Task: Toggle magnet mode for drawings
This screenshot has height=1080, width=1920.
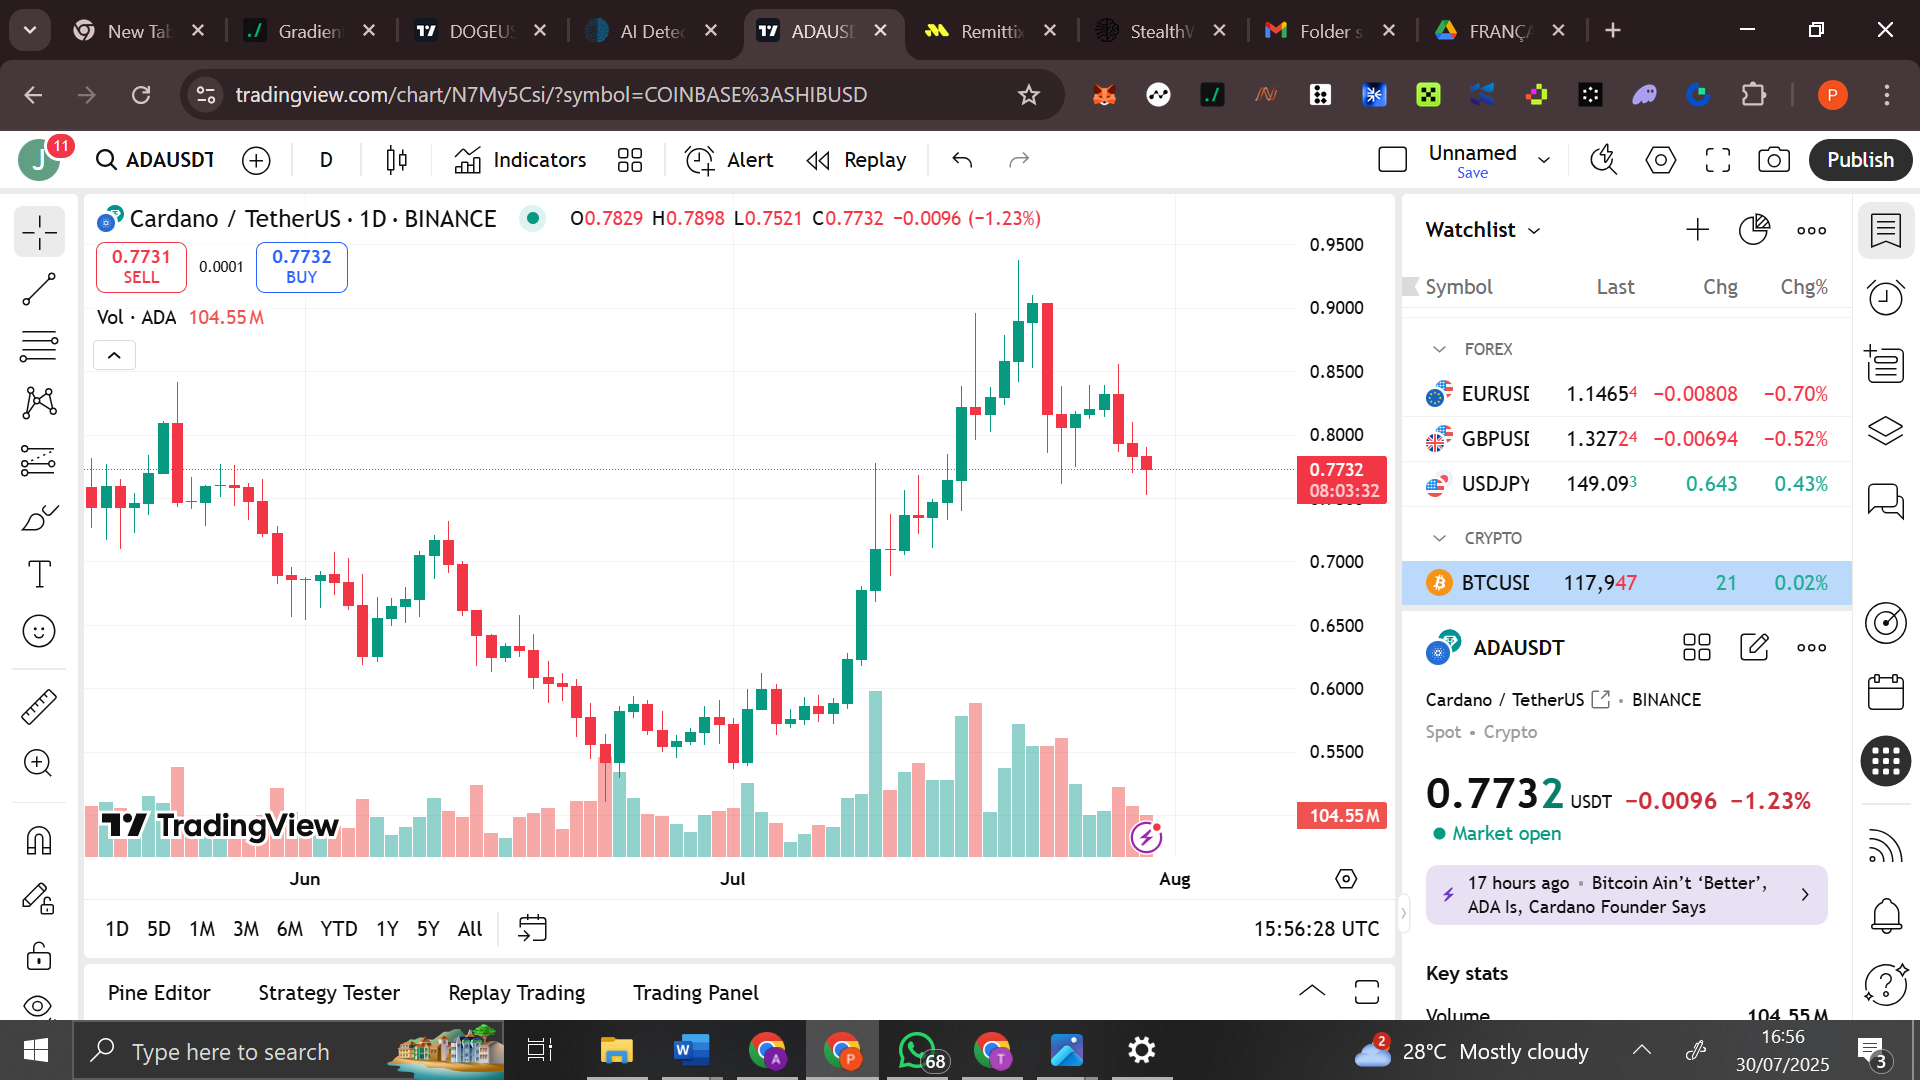Action: pyautogui.click(x=39, y=840)
